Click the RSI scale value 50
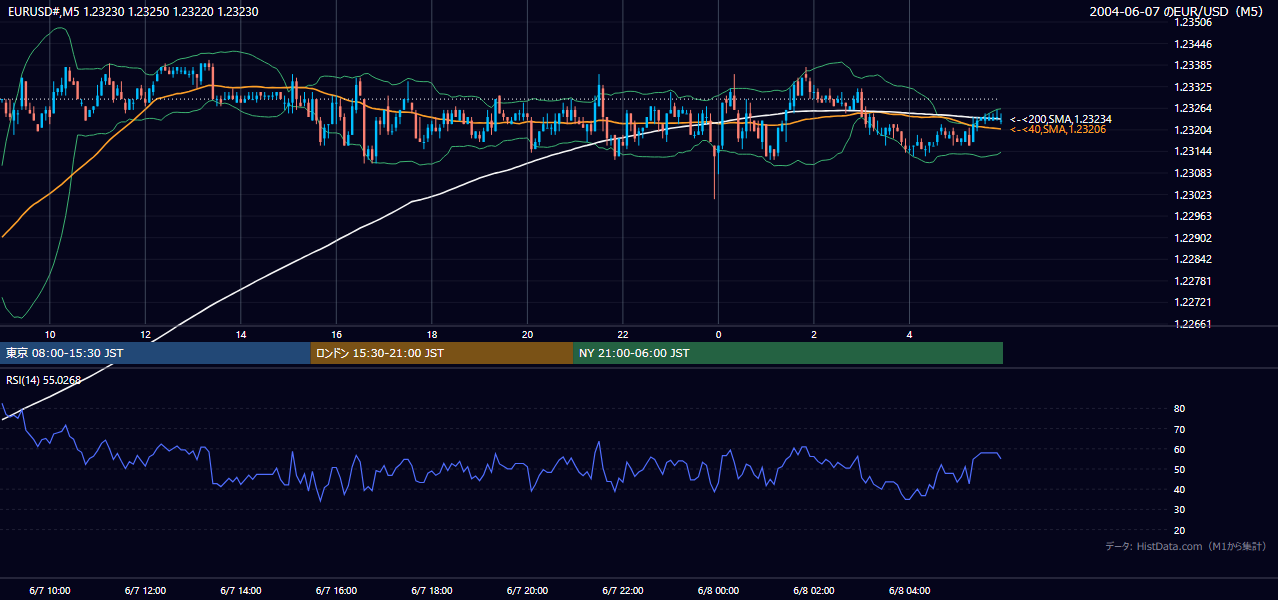This screenshot has height=600, width=1278. 1180,469
